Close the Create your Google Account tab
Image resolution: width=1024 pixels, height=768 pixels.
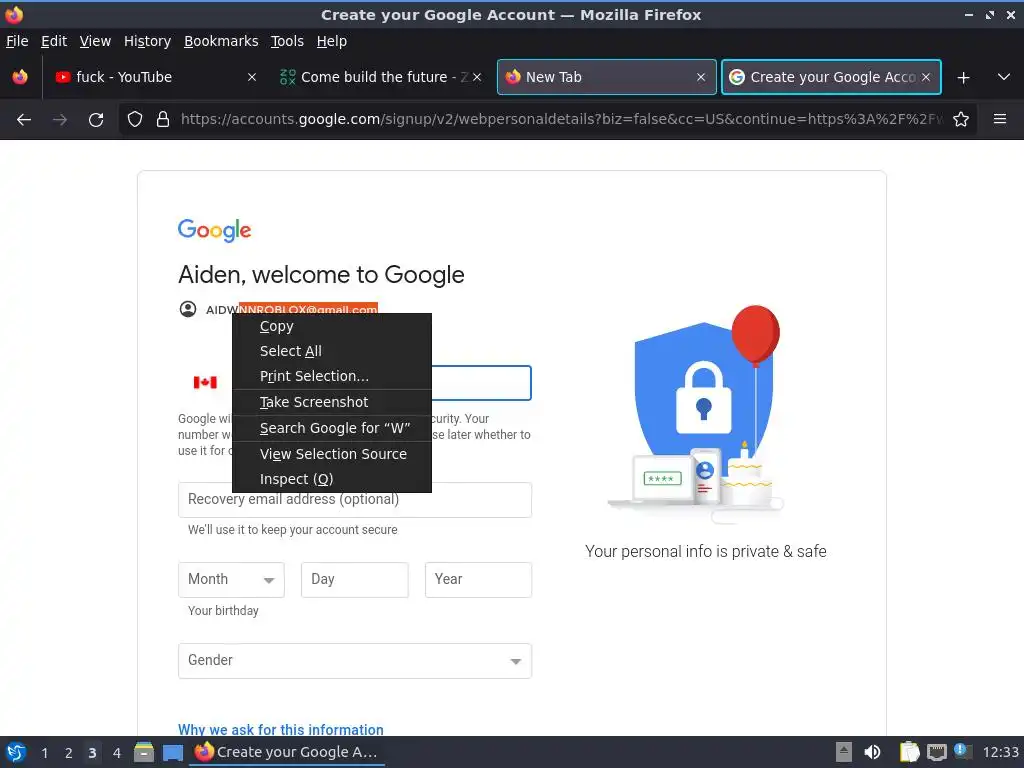pyautogui.click(x=926, y=77)
